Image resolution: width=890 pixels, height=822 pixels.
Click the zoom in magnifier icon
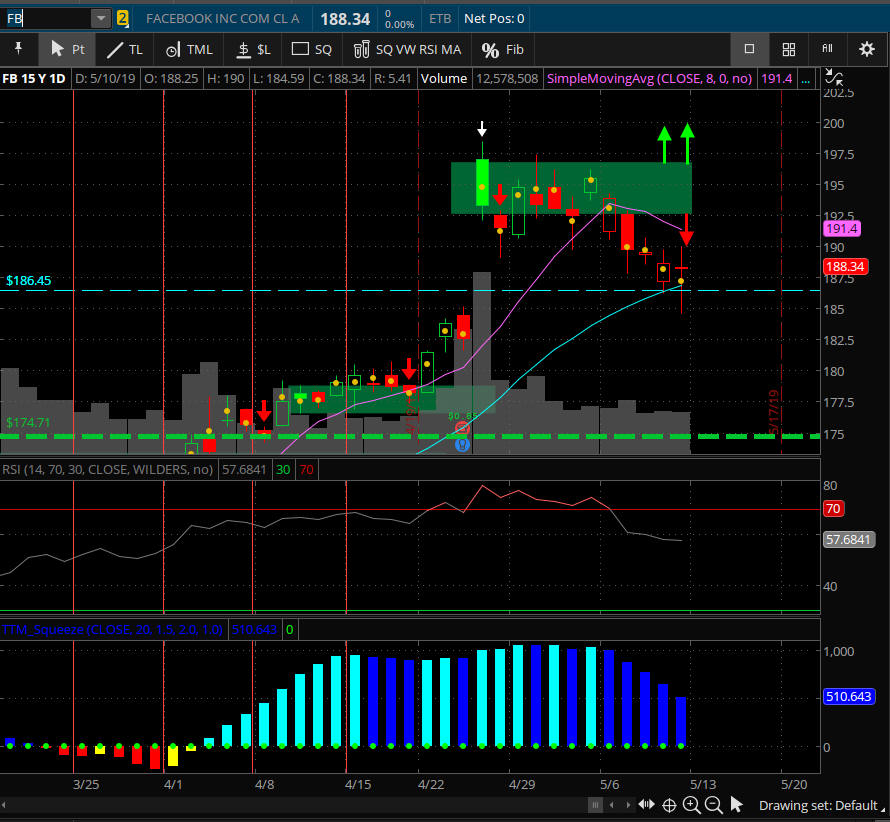(691, 805)
